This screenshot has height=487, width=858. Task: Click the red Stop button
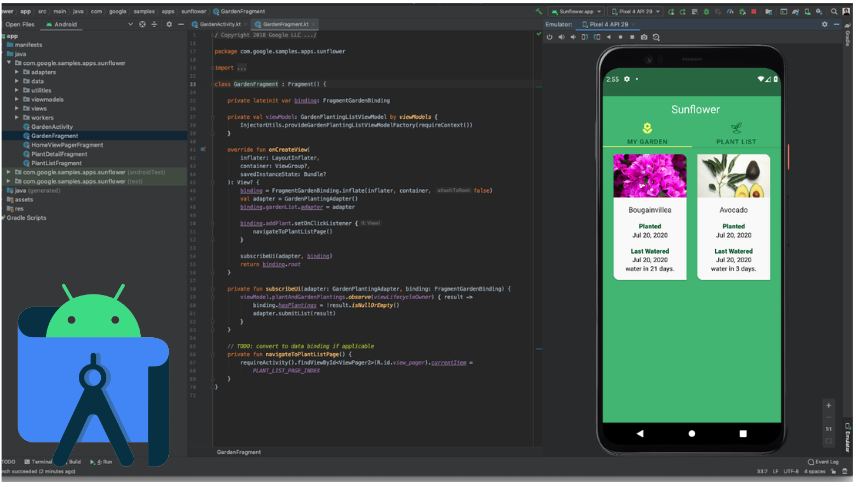[753, 11]
